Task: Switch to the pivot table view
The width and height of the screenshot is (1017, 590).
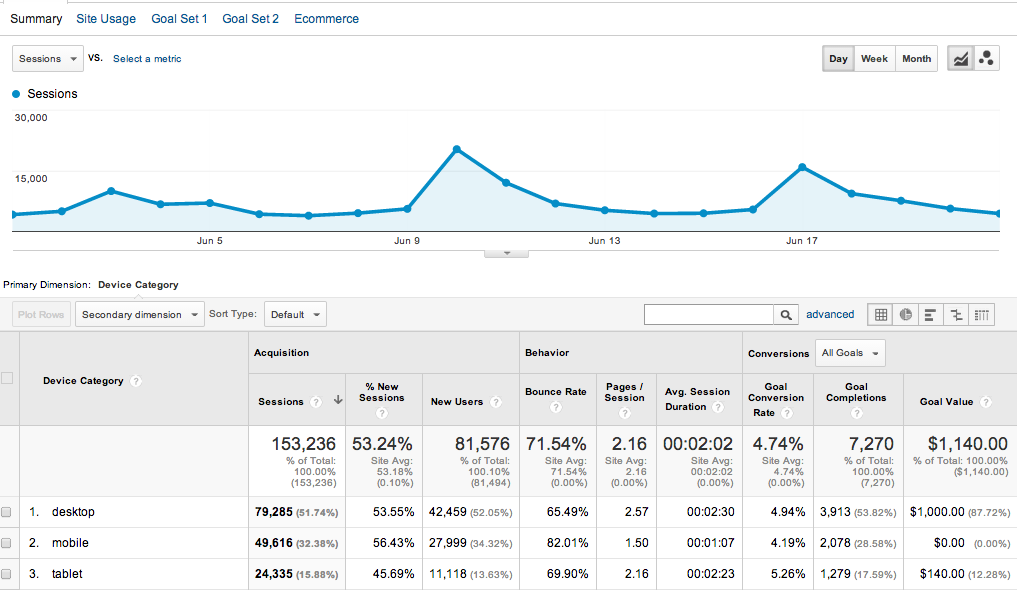Action: [982, 314]
